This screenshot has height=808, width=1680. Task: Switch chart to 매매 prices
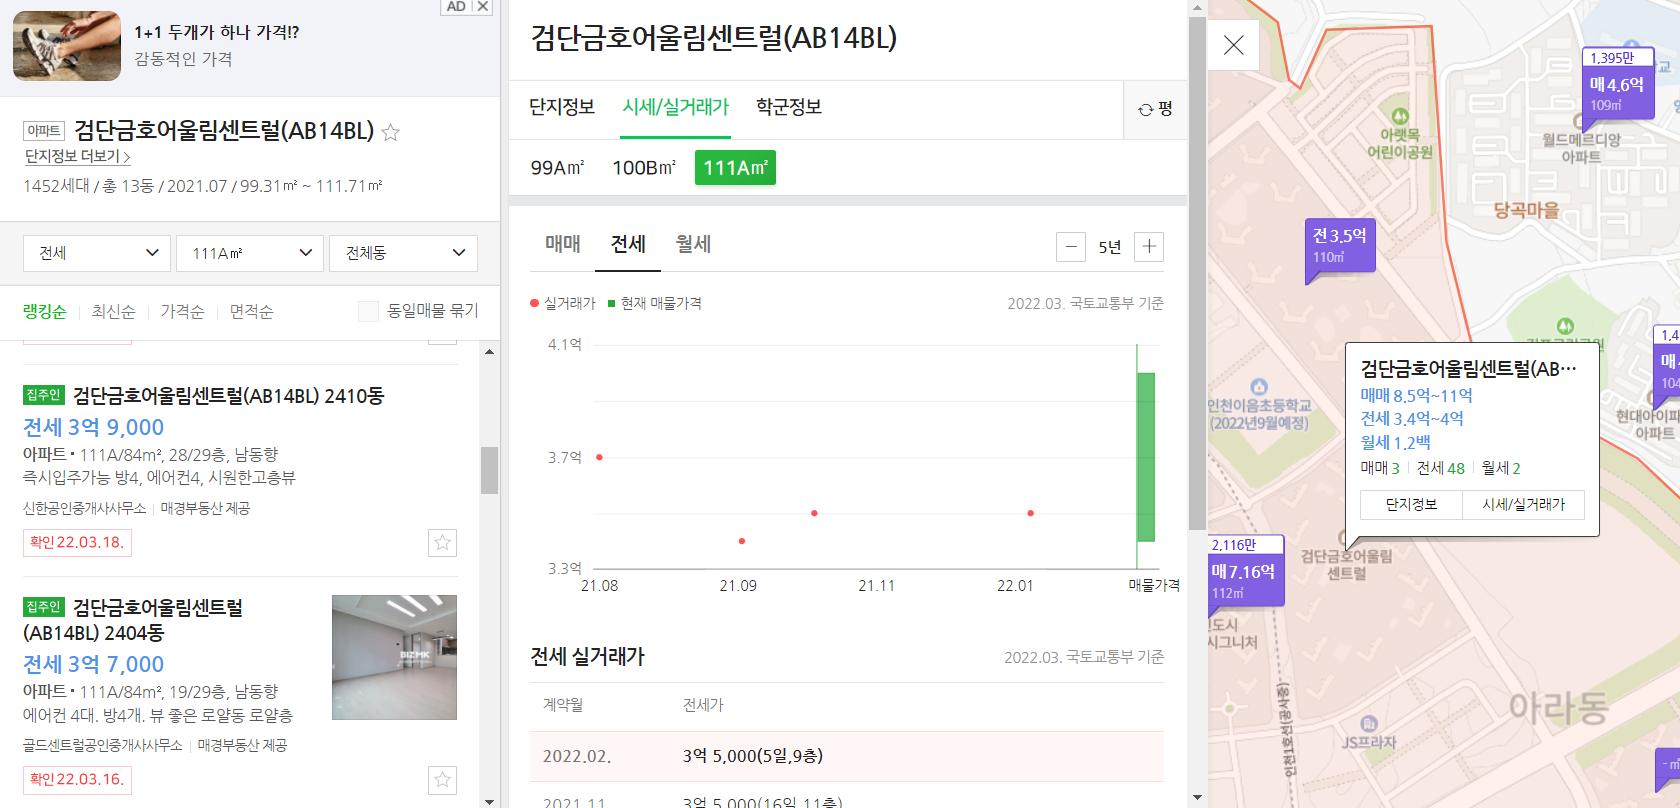(x=562, y=244)
